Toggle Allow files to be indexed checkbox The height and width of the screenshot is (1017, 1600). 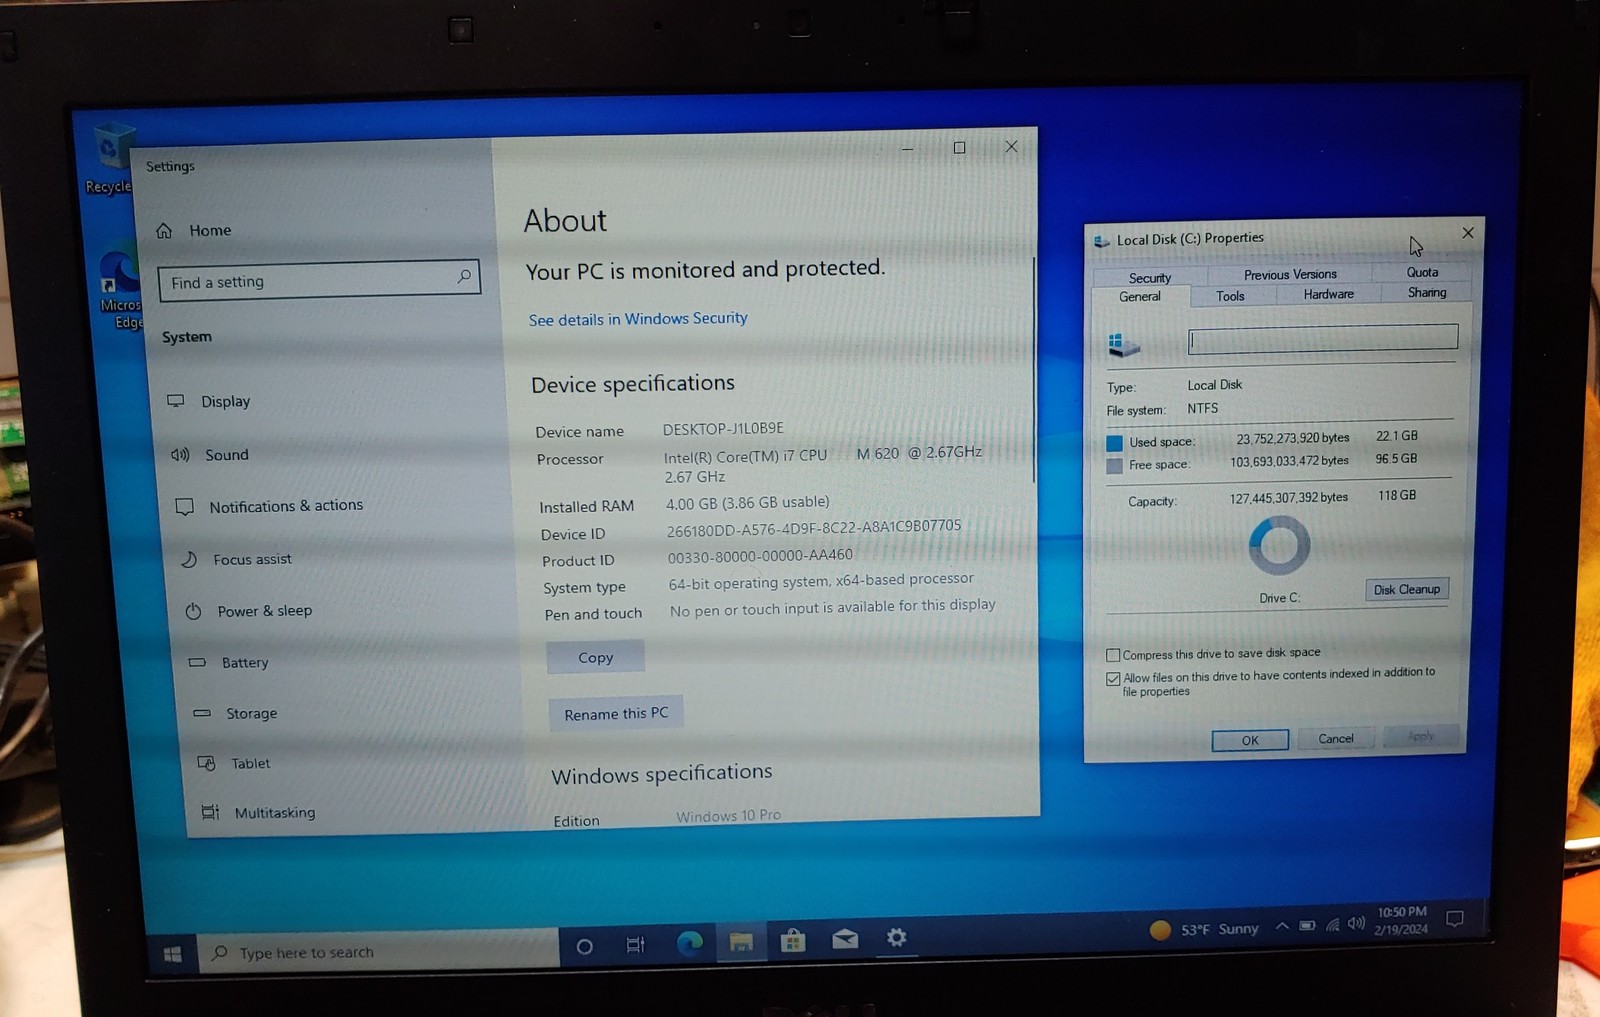(1113, 678)
